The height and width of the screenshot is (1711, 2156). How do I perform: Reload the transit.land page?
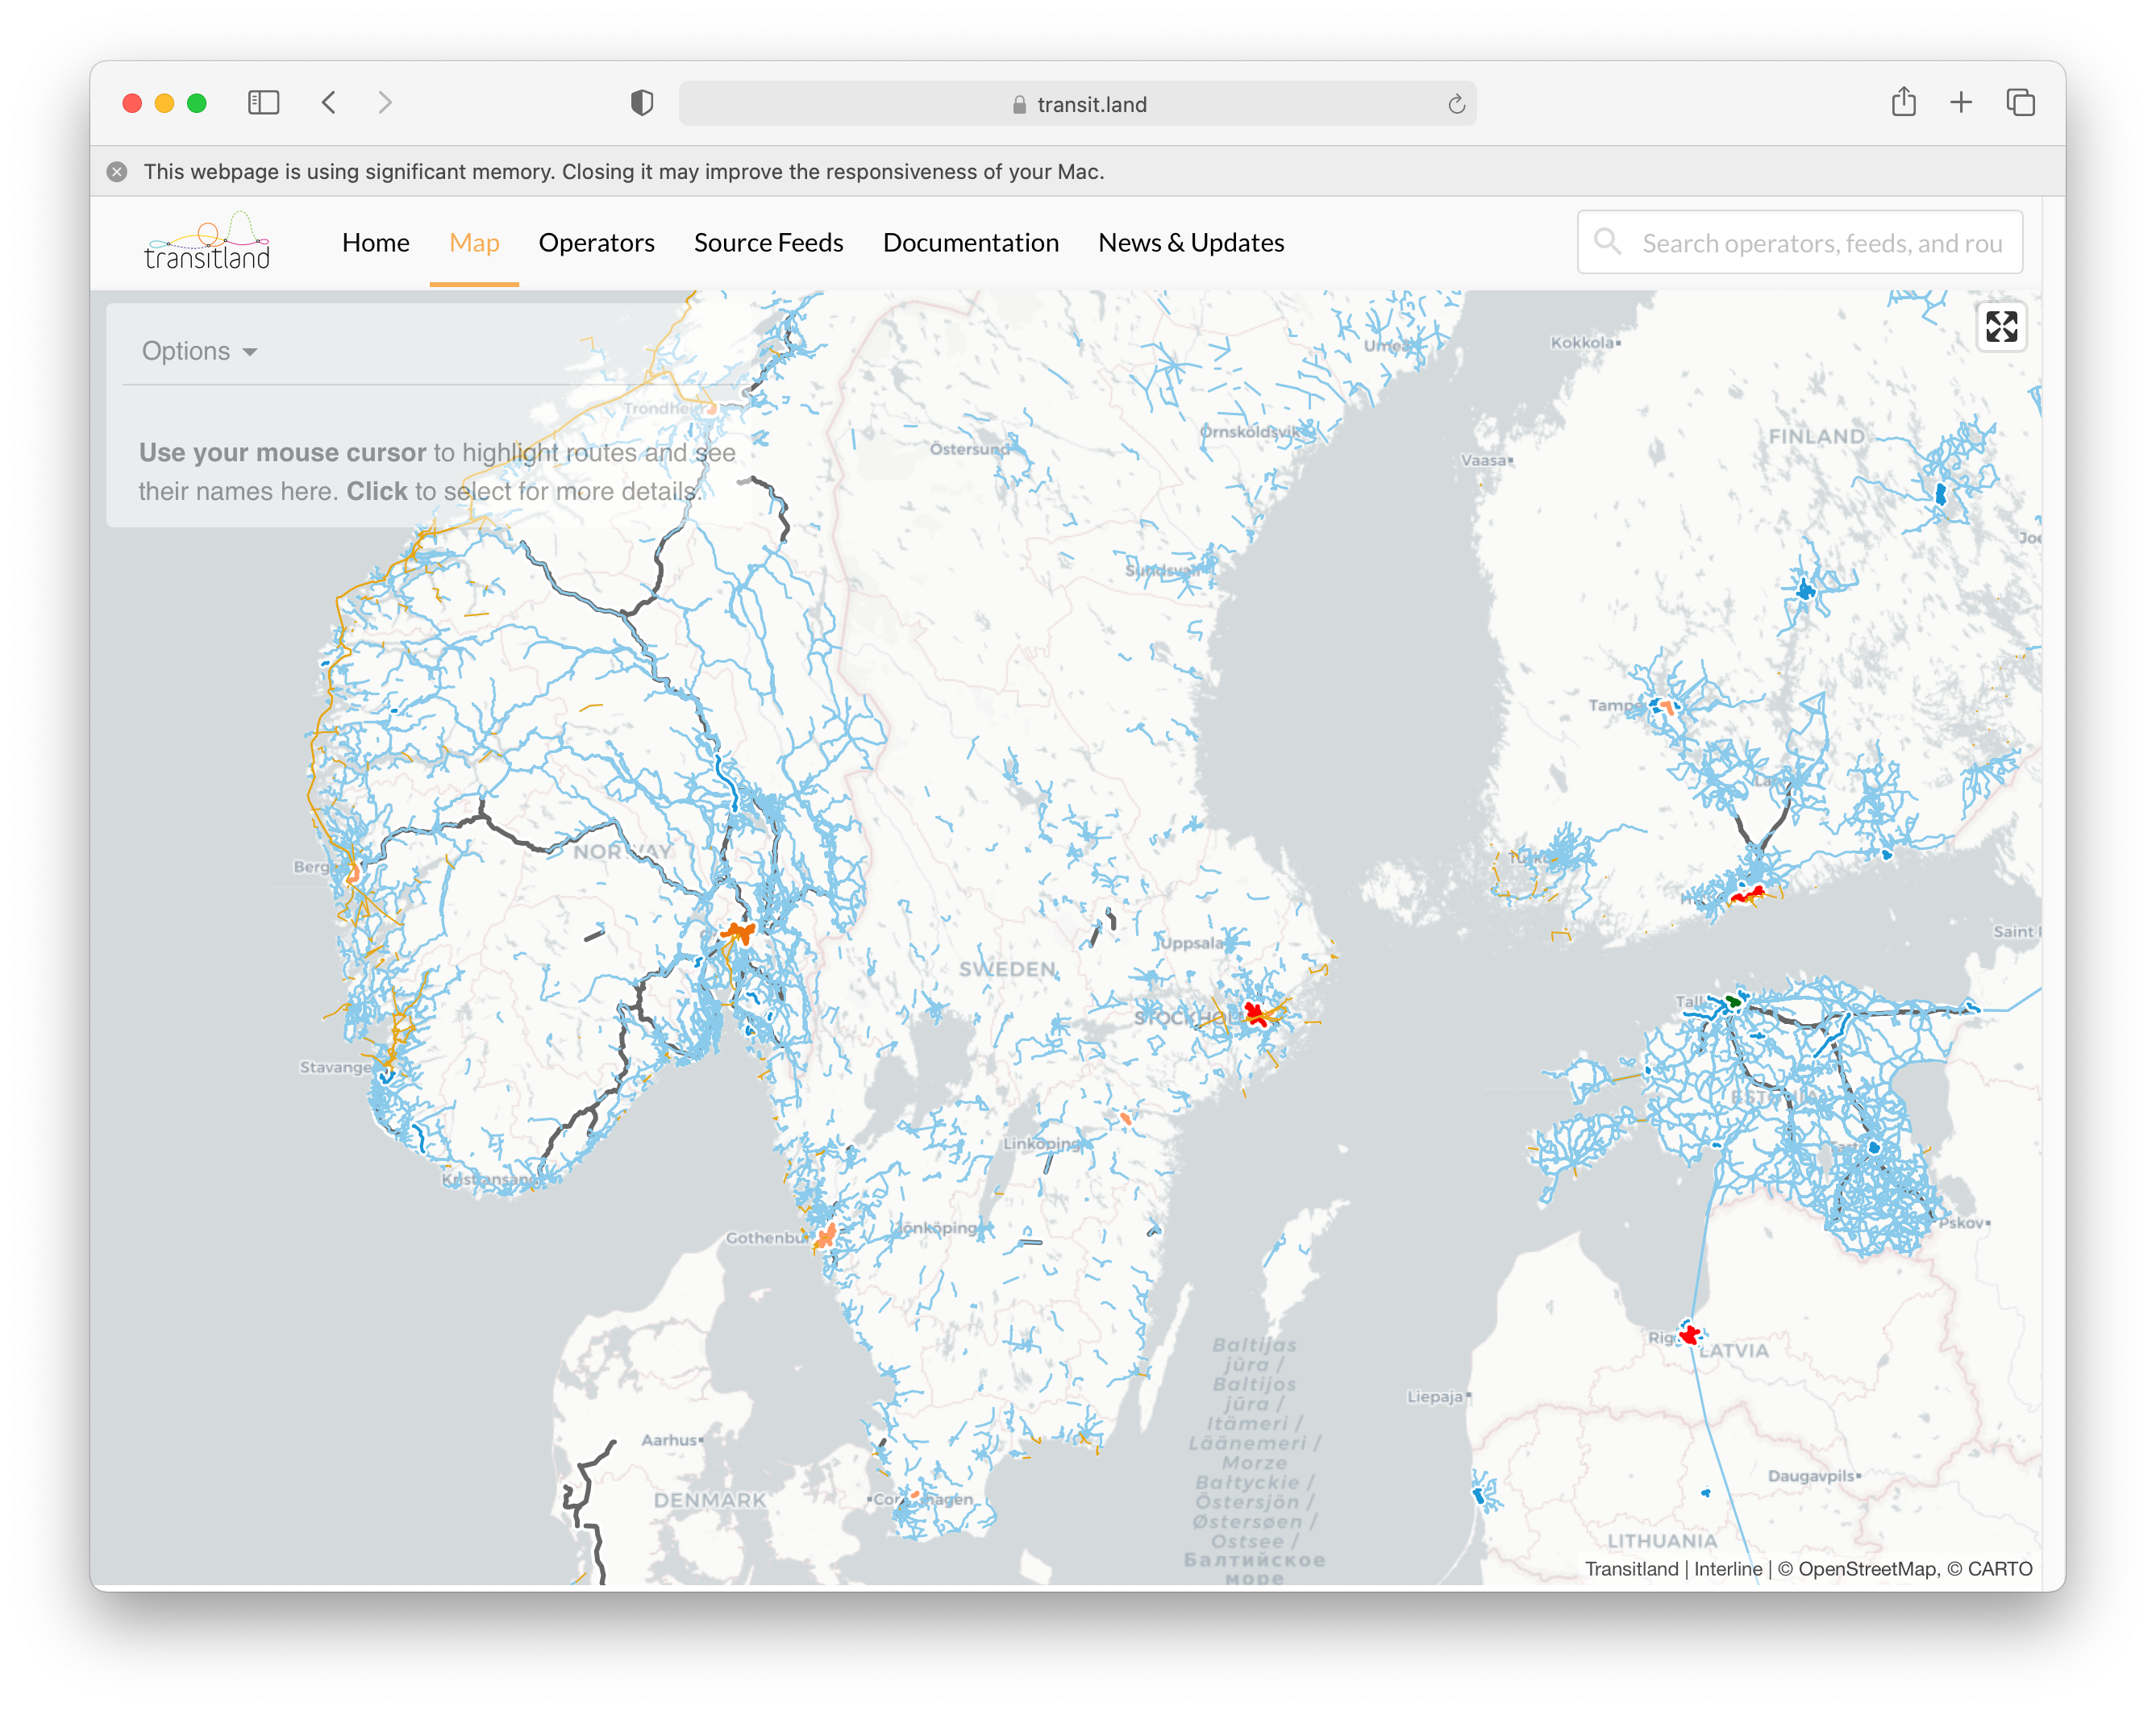point(1456,104)
